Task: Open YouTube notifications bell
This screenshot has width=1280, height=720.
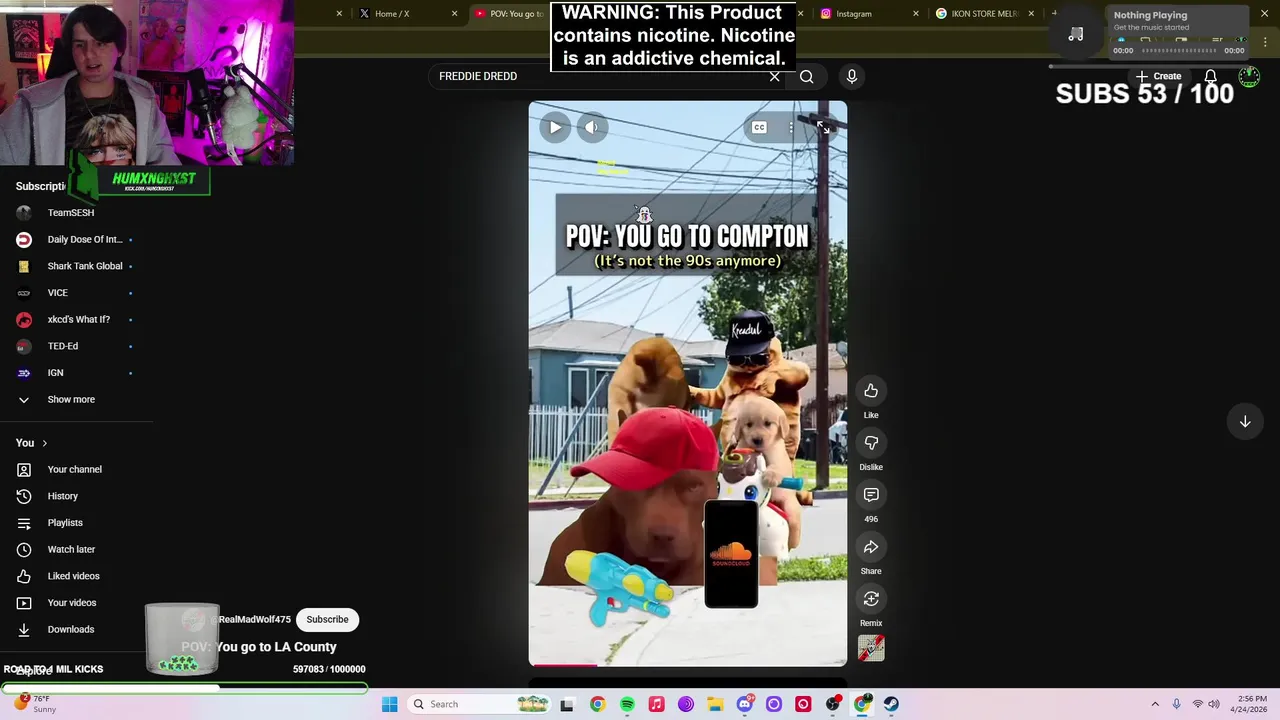Action: 1211,77
